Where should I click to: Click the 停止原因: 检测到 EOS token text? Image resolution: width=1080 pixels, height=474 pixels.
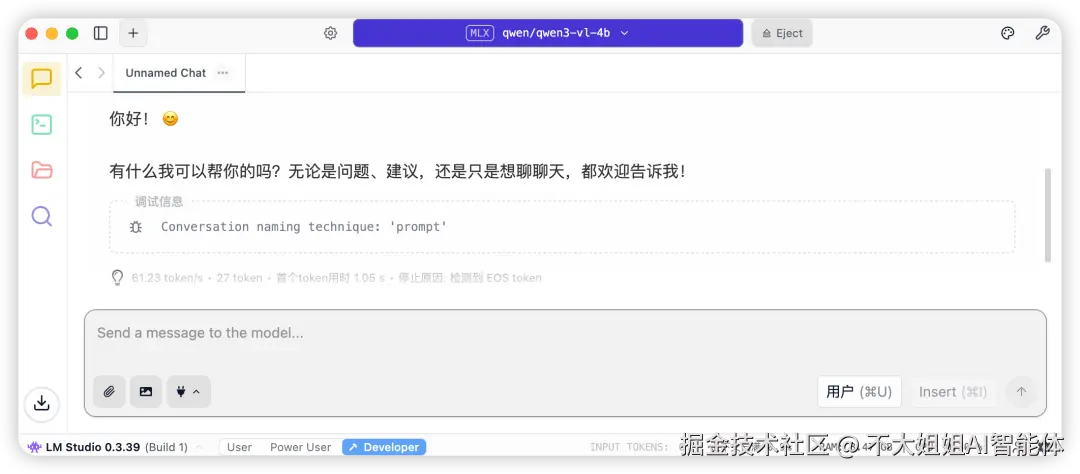click(x=469, y=278)
